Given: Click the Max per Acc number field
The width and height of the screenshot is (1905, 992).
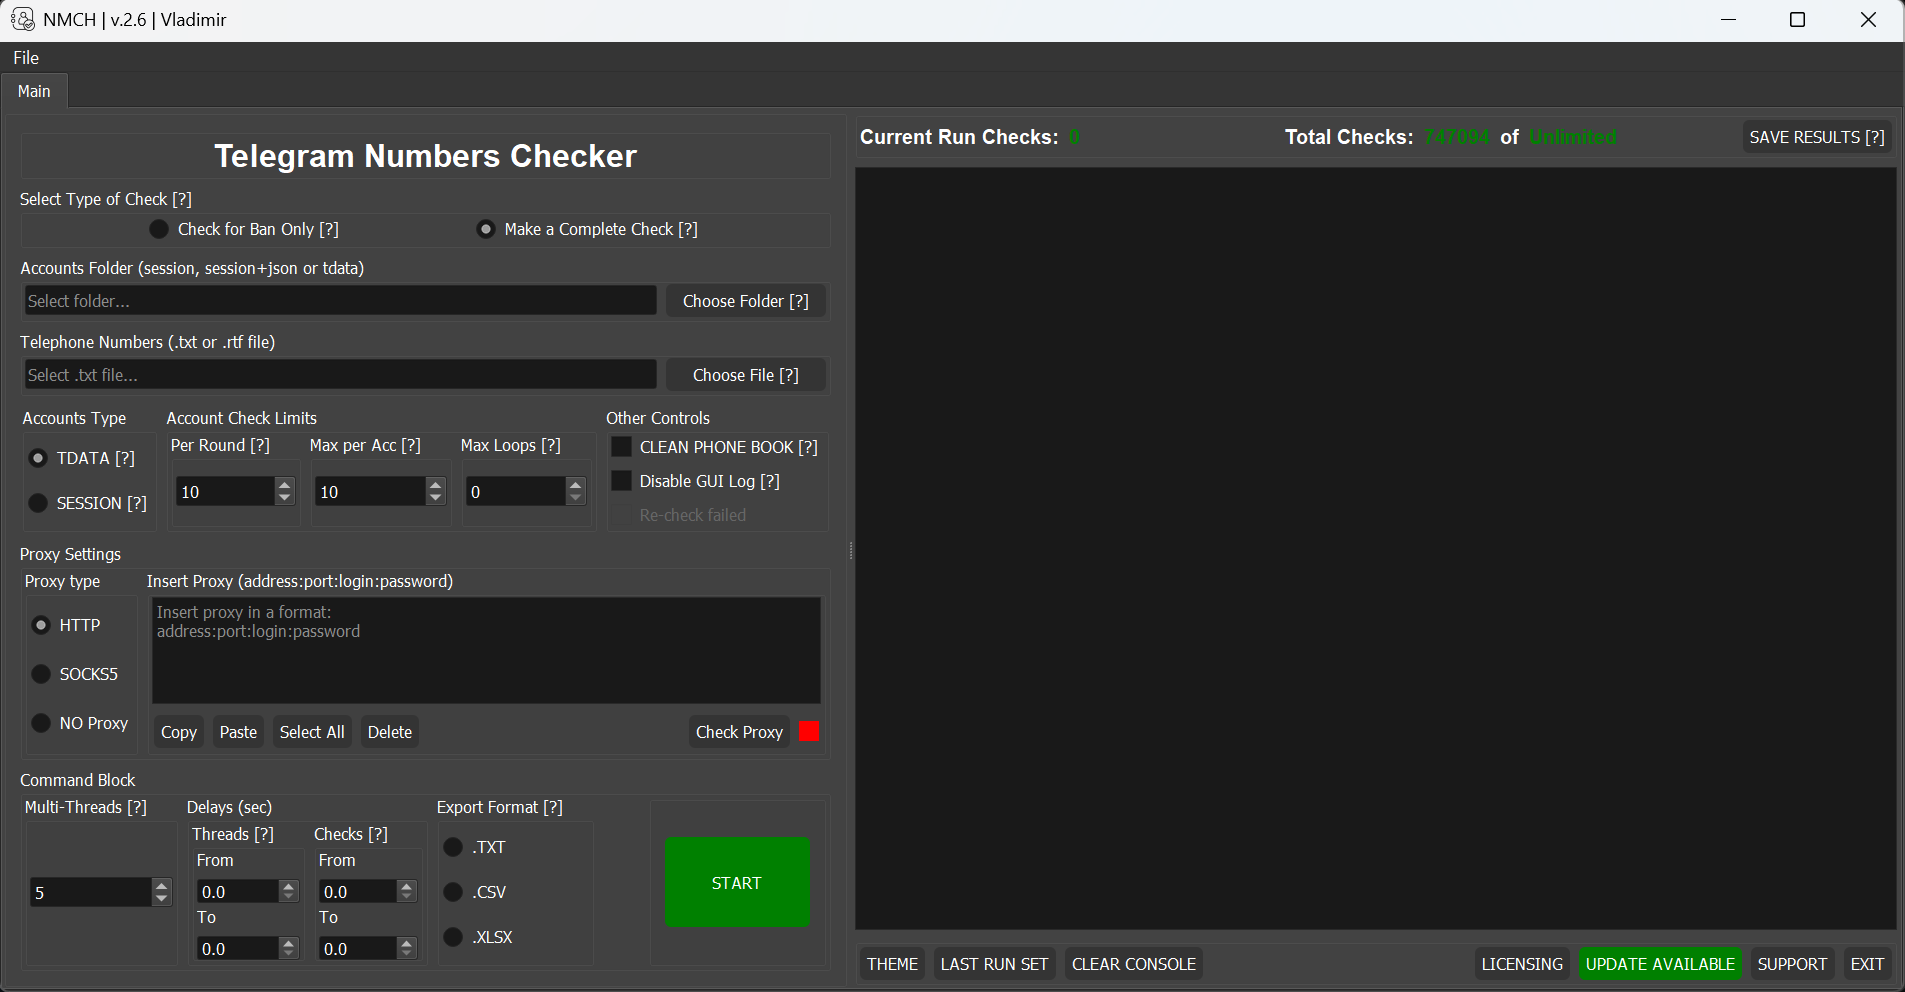Looking at the screenshot, I should pos(370,491).
